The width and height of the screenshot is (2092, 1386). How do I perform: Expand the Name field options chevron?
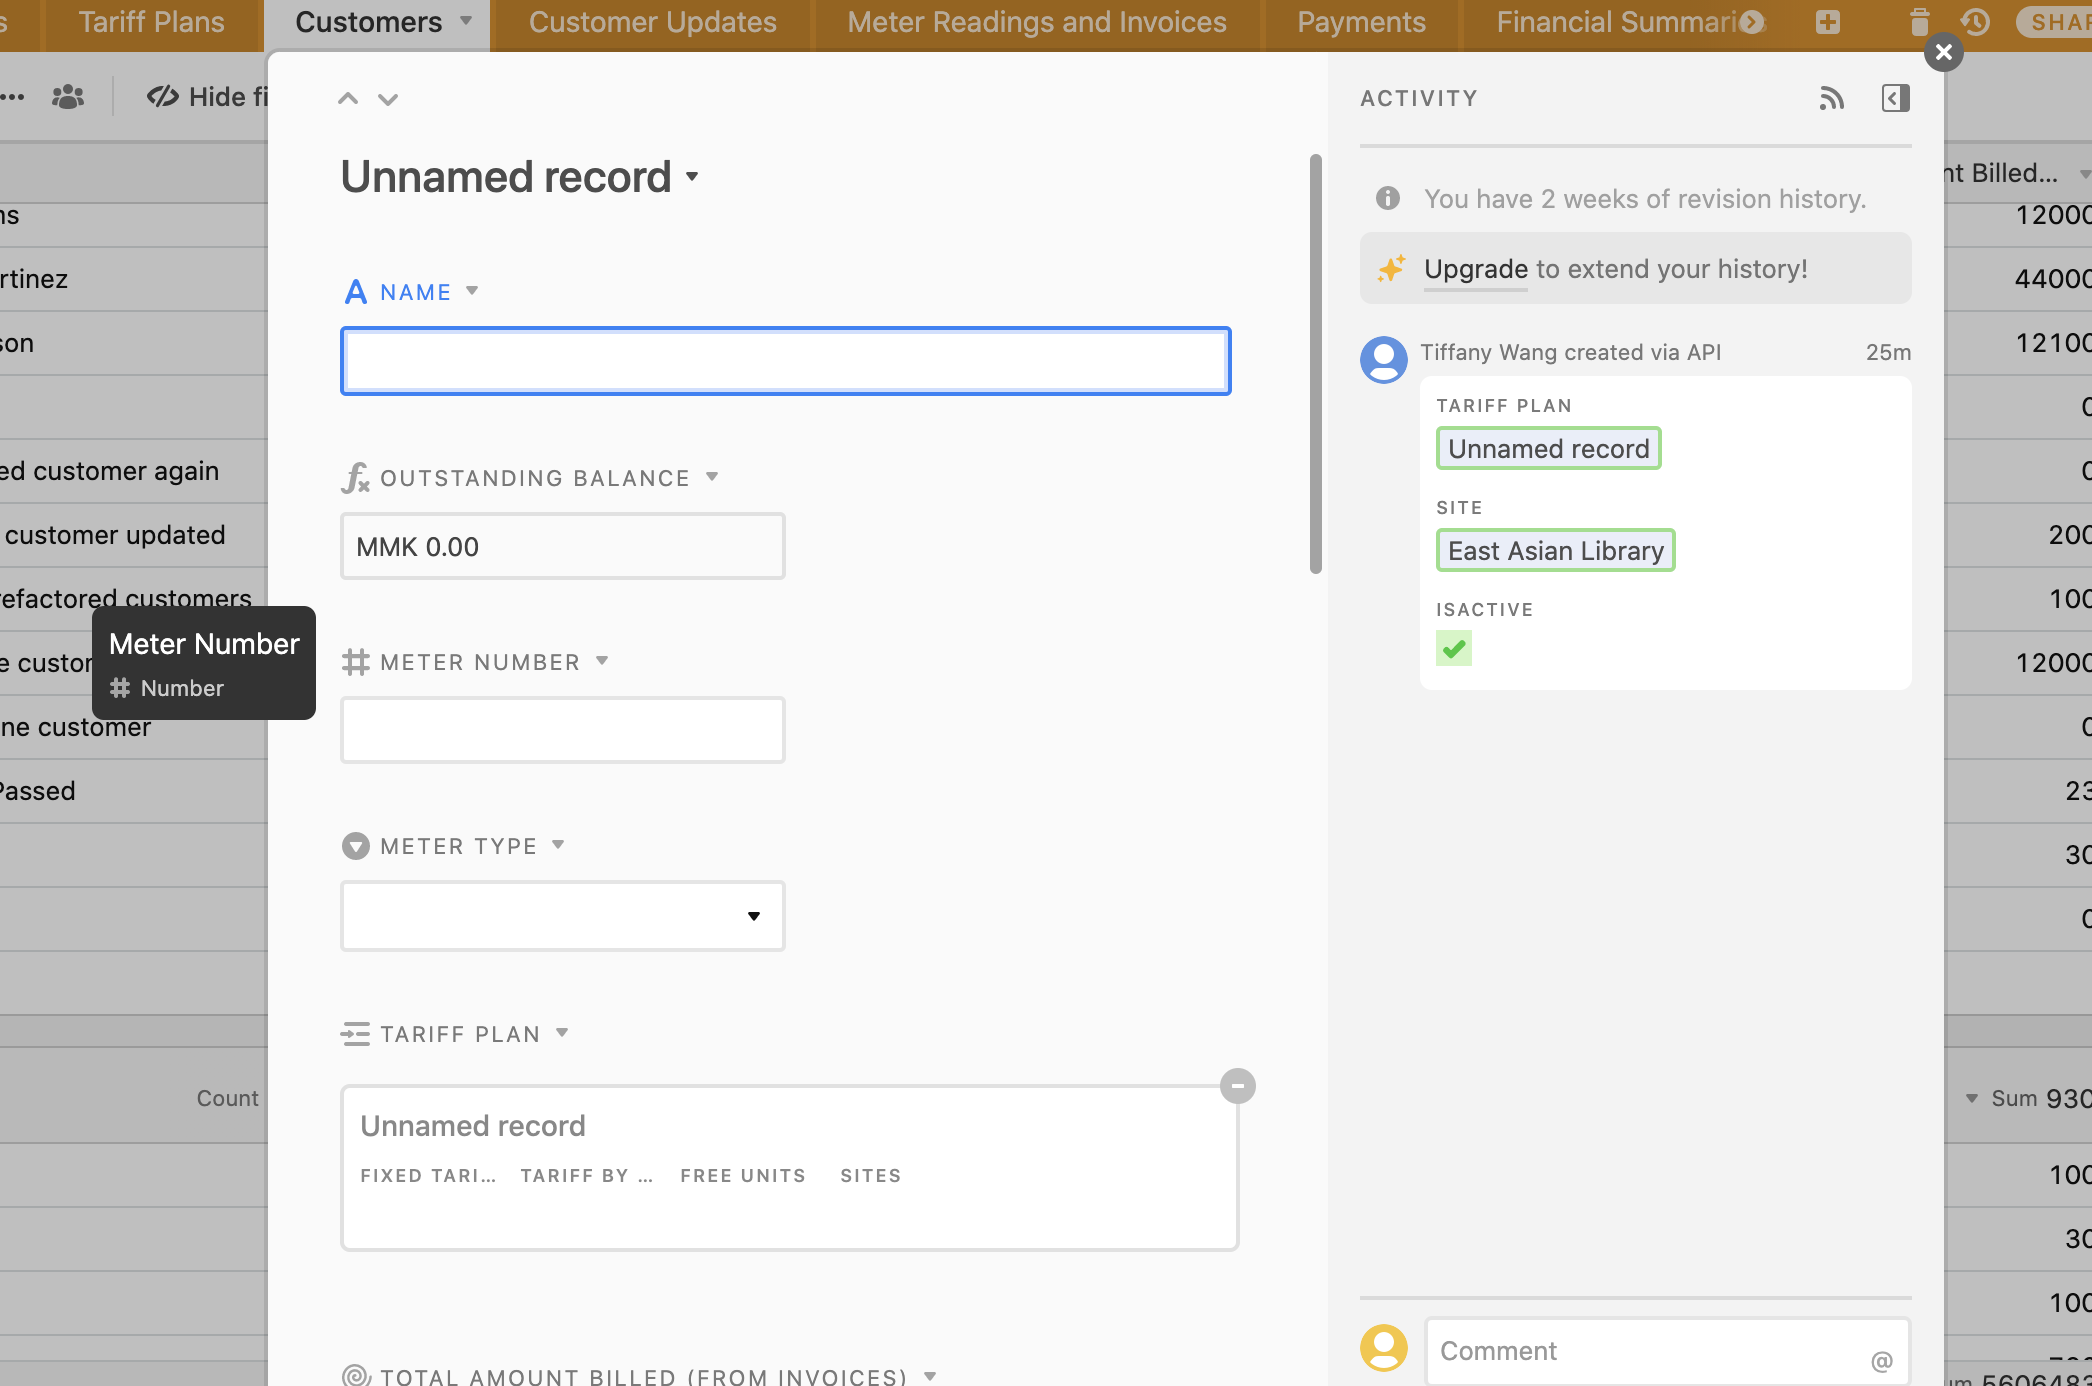click(x=472, y=291)
